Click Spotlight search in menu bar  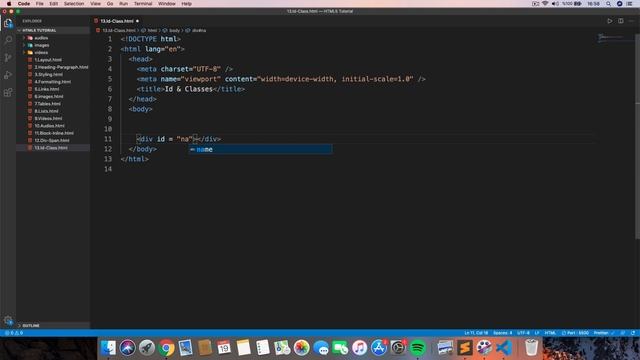point(608,4)
